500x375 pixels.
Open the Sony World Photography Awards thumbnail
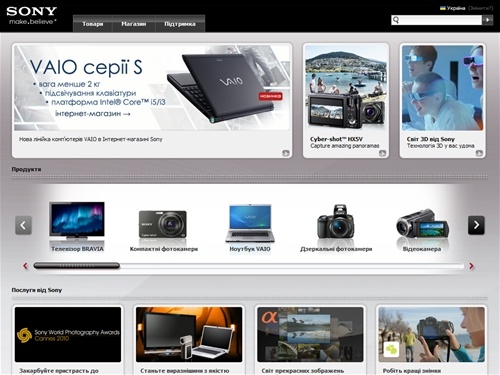(x=68, y=335)
